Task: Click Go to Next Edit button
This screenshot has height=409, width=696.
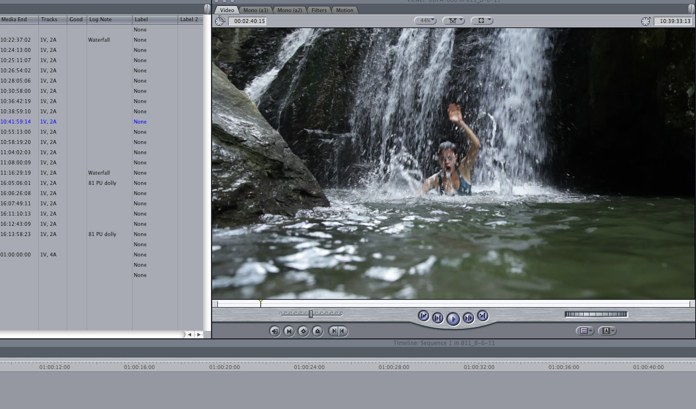Action: click(x=482, y=316)
